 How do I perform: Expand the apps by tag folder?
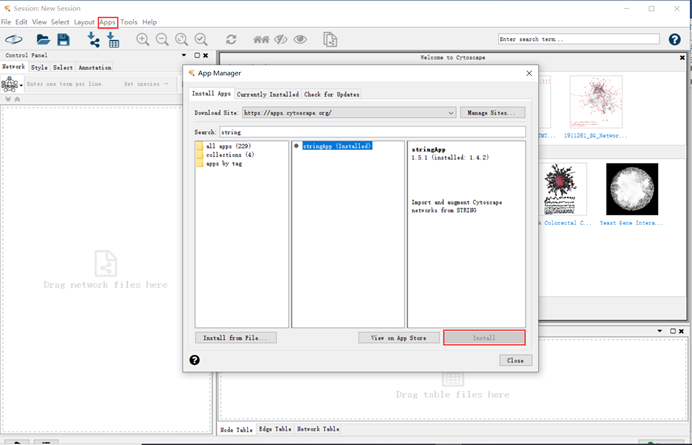point(219,164)
